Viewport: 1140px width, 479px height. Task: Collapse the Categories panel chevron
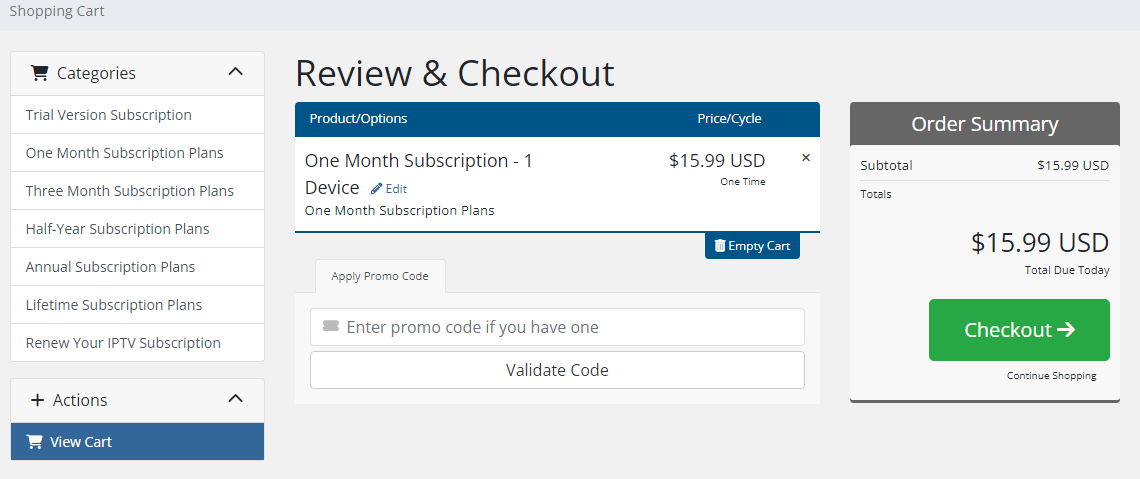(236, 72)
